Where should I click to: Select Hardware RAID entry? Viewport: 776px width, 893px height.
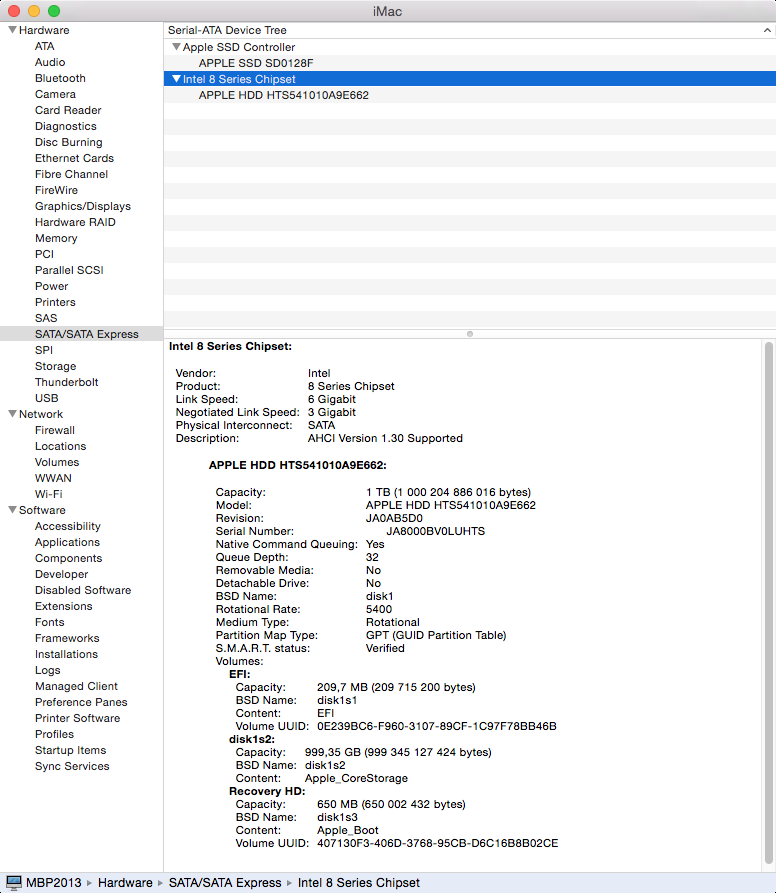(75, 222)
